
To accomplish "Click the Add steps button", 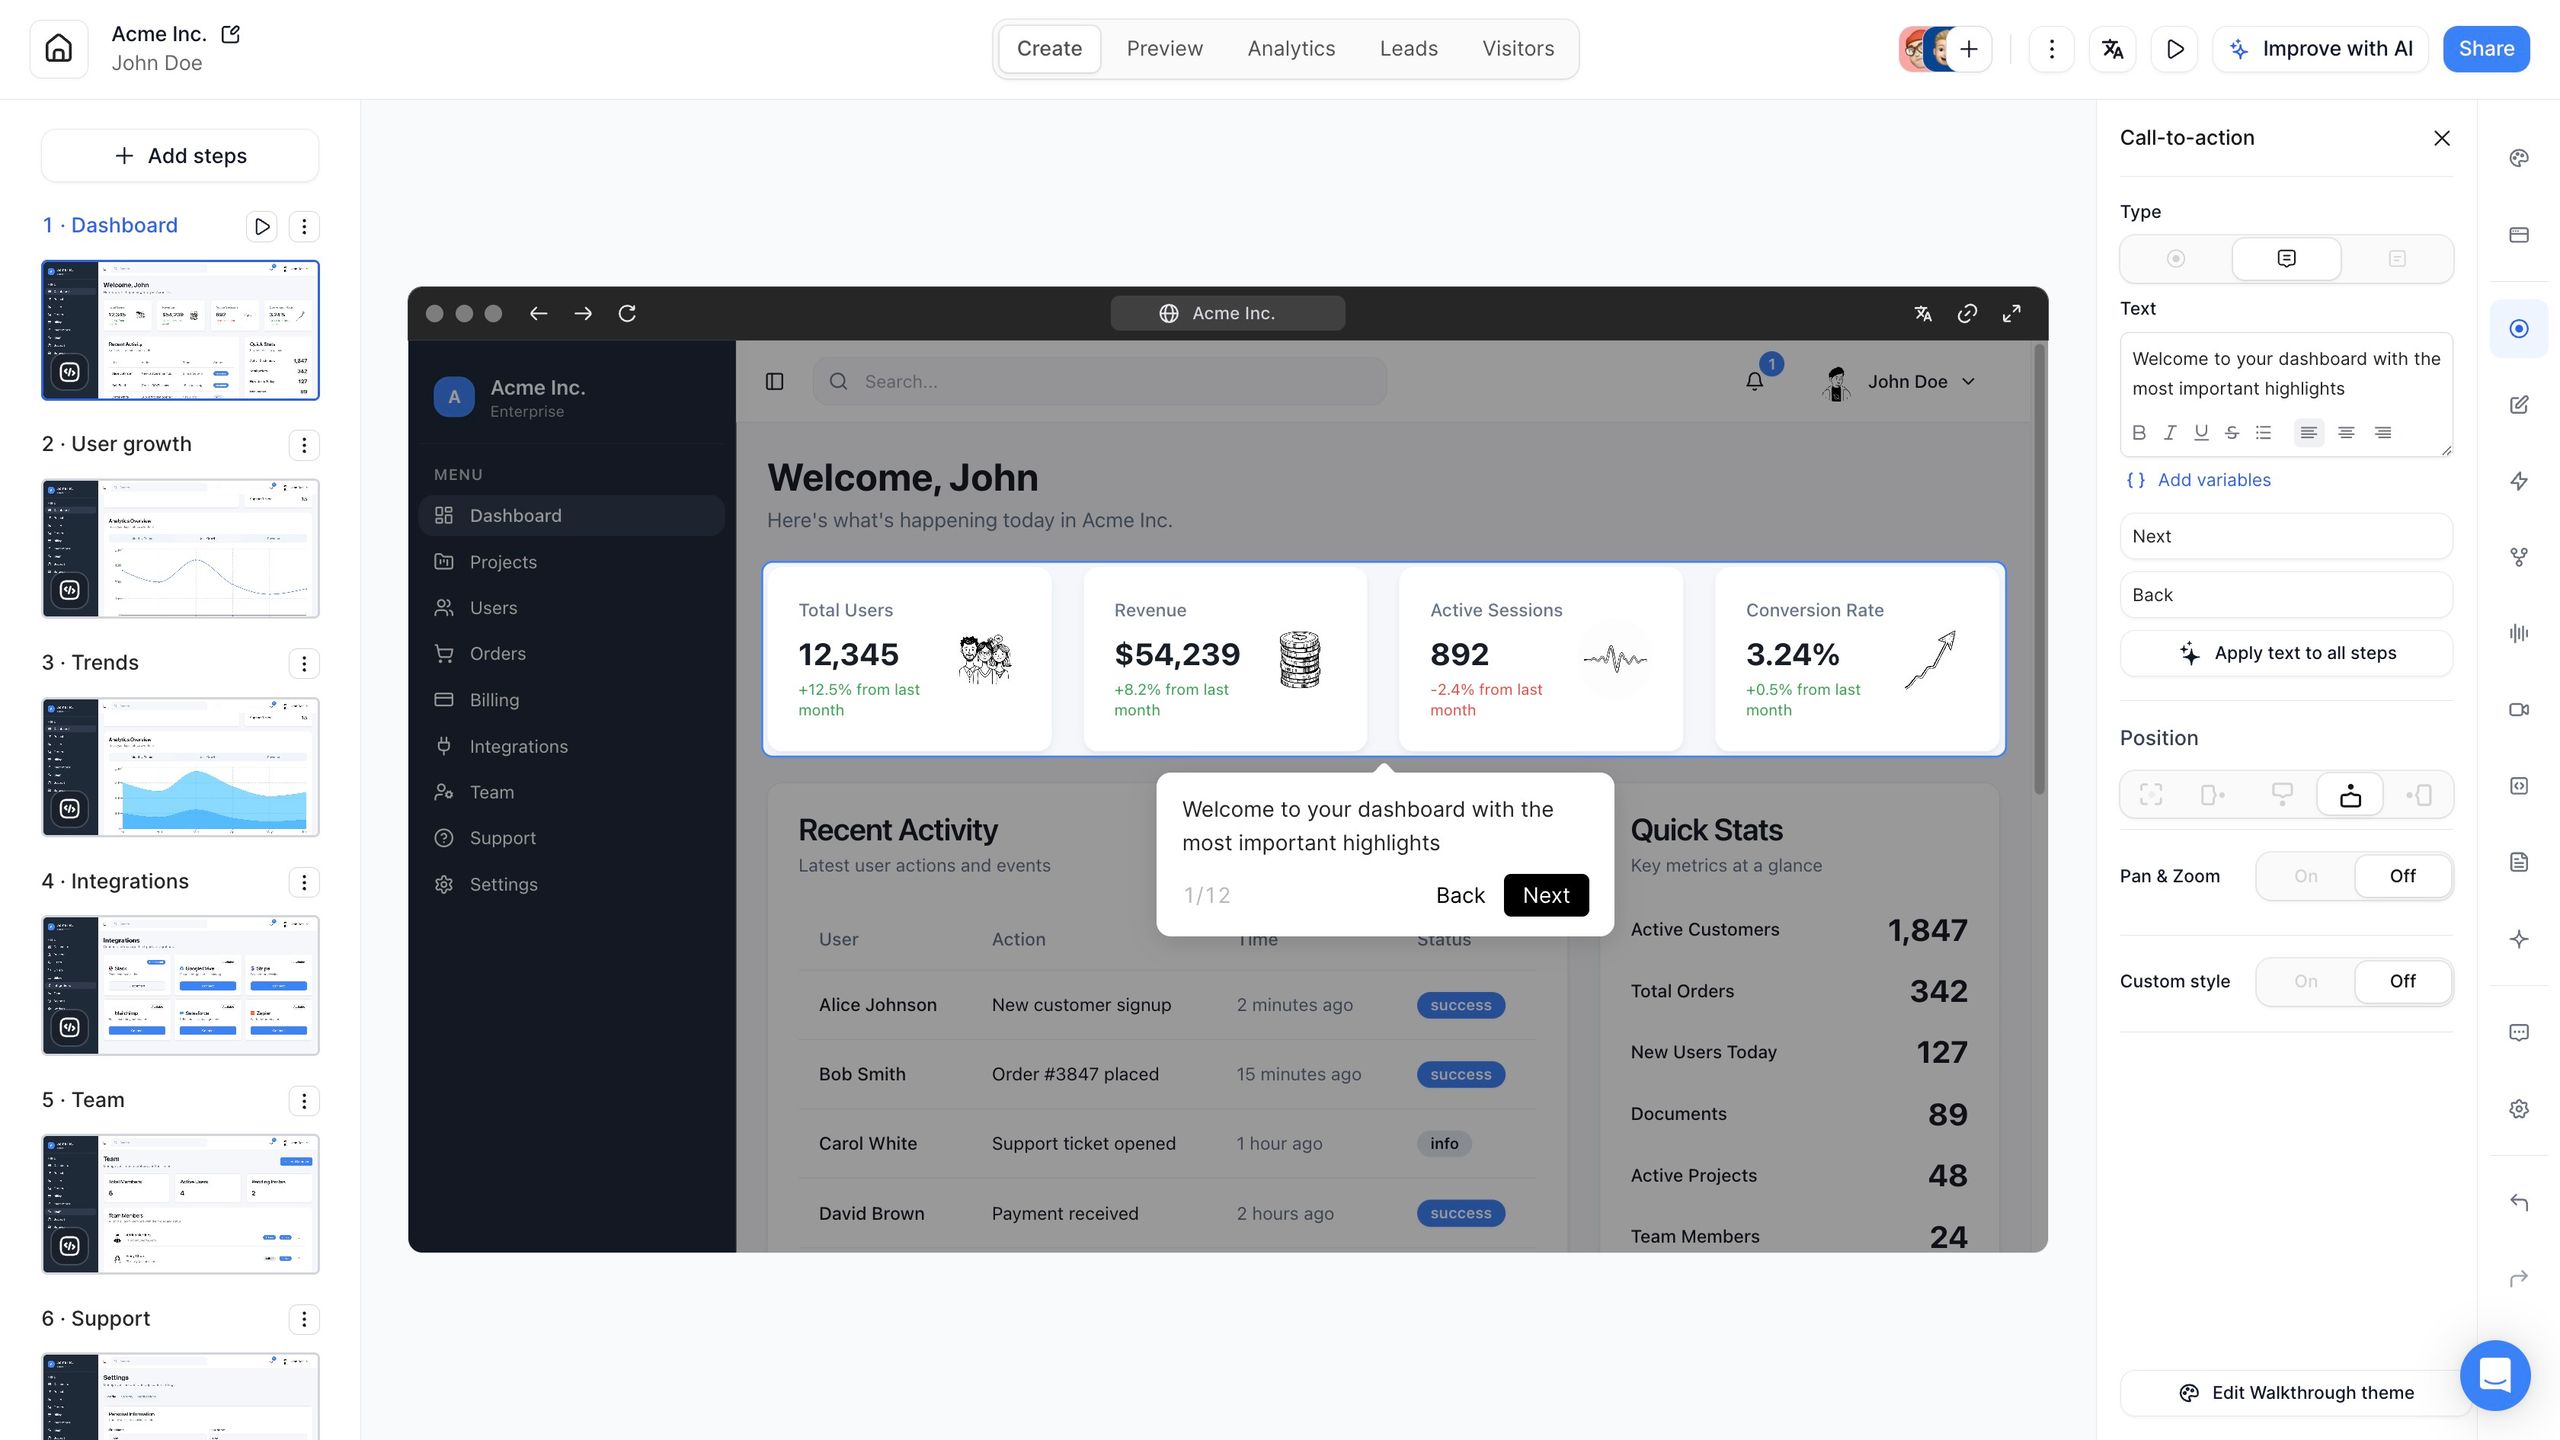I will tap(180, 156).
